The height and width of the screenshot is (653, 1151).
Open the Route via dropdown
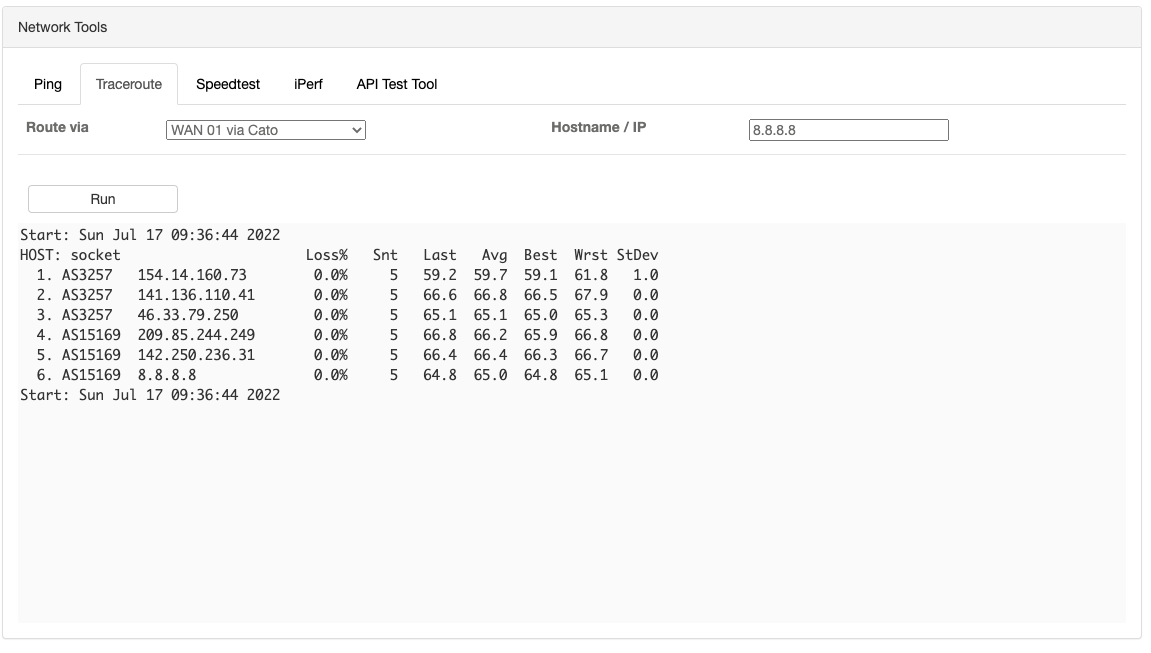[266, 130]
